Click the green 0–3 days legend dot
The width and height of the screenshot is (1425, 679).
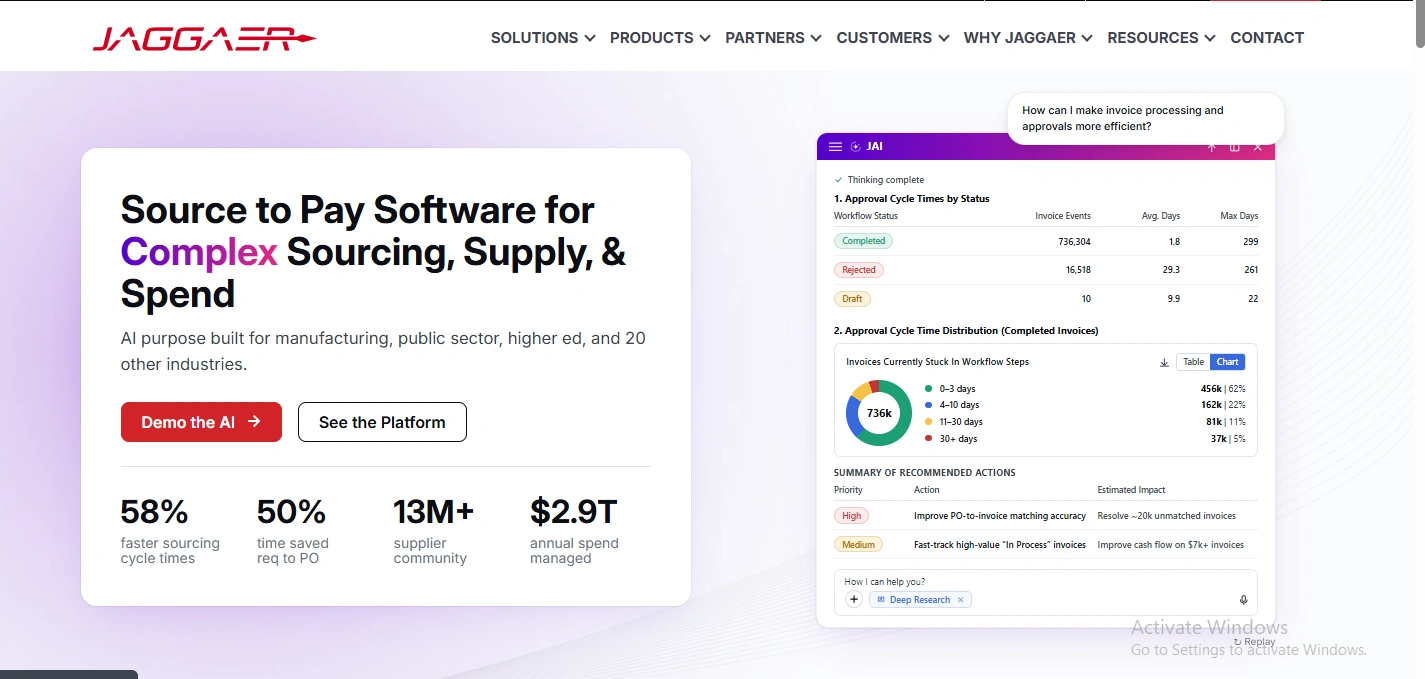(x=928, y=389)
